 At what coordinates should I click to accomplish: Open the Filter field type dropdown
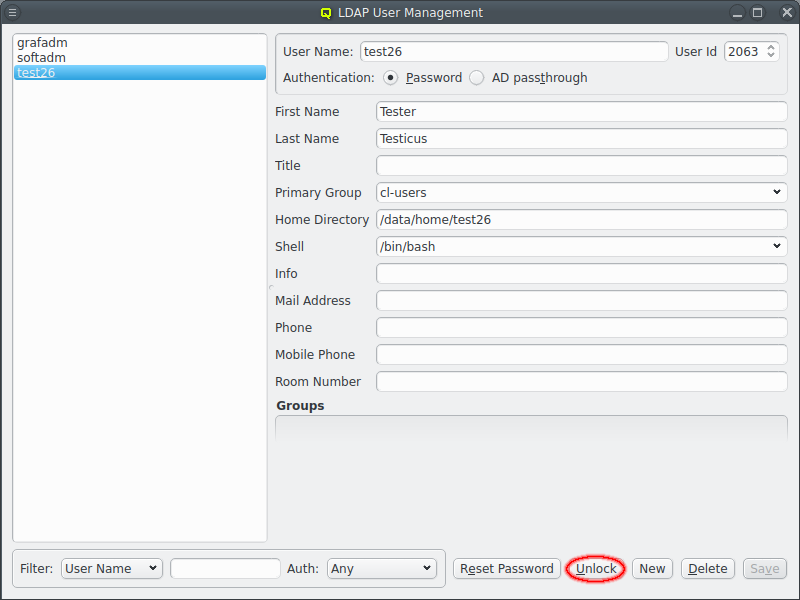tap(111, 568)
